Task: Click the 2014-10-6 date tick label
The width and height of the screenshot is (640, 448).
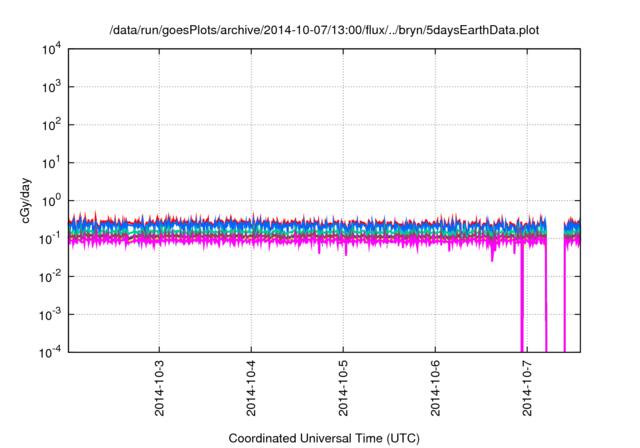Action: tap(436, 388)
